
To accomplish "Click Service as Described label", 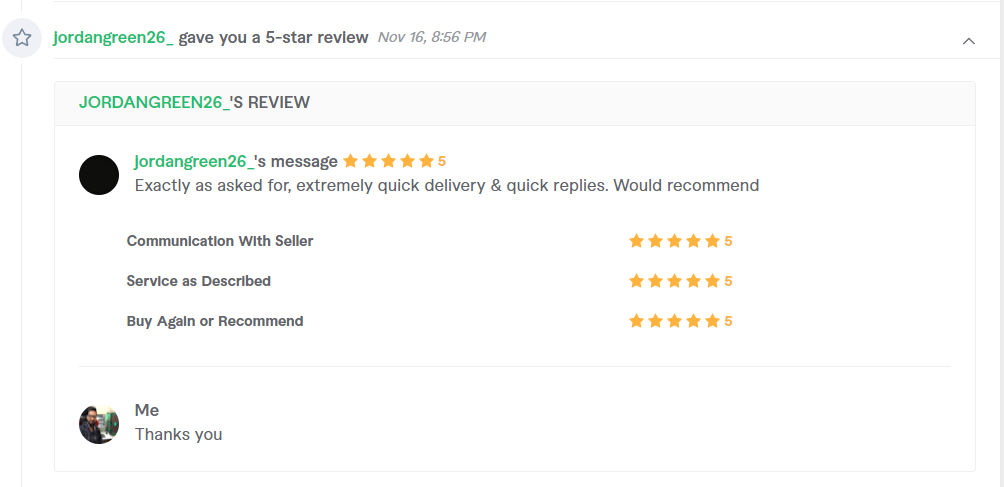I will point(198,281).
